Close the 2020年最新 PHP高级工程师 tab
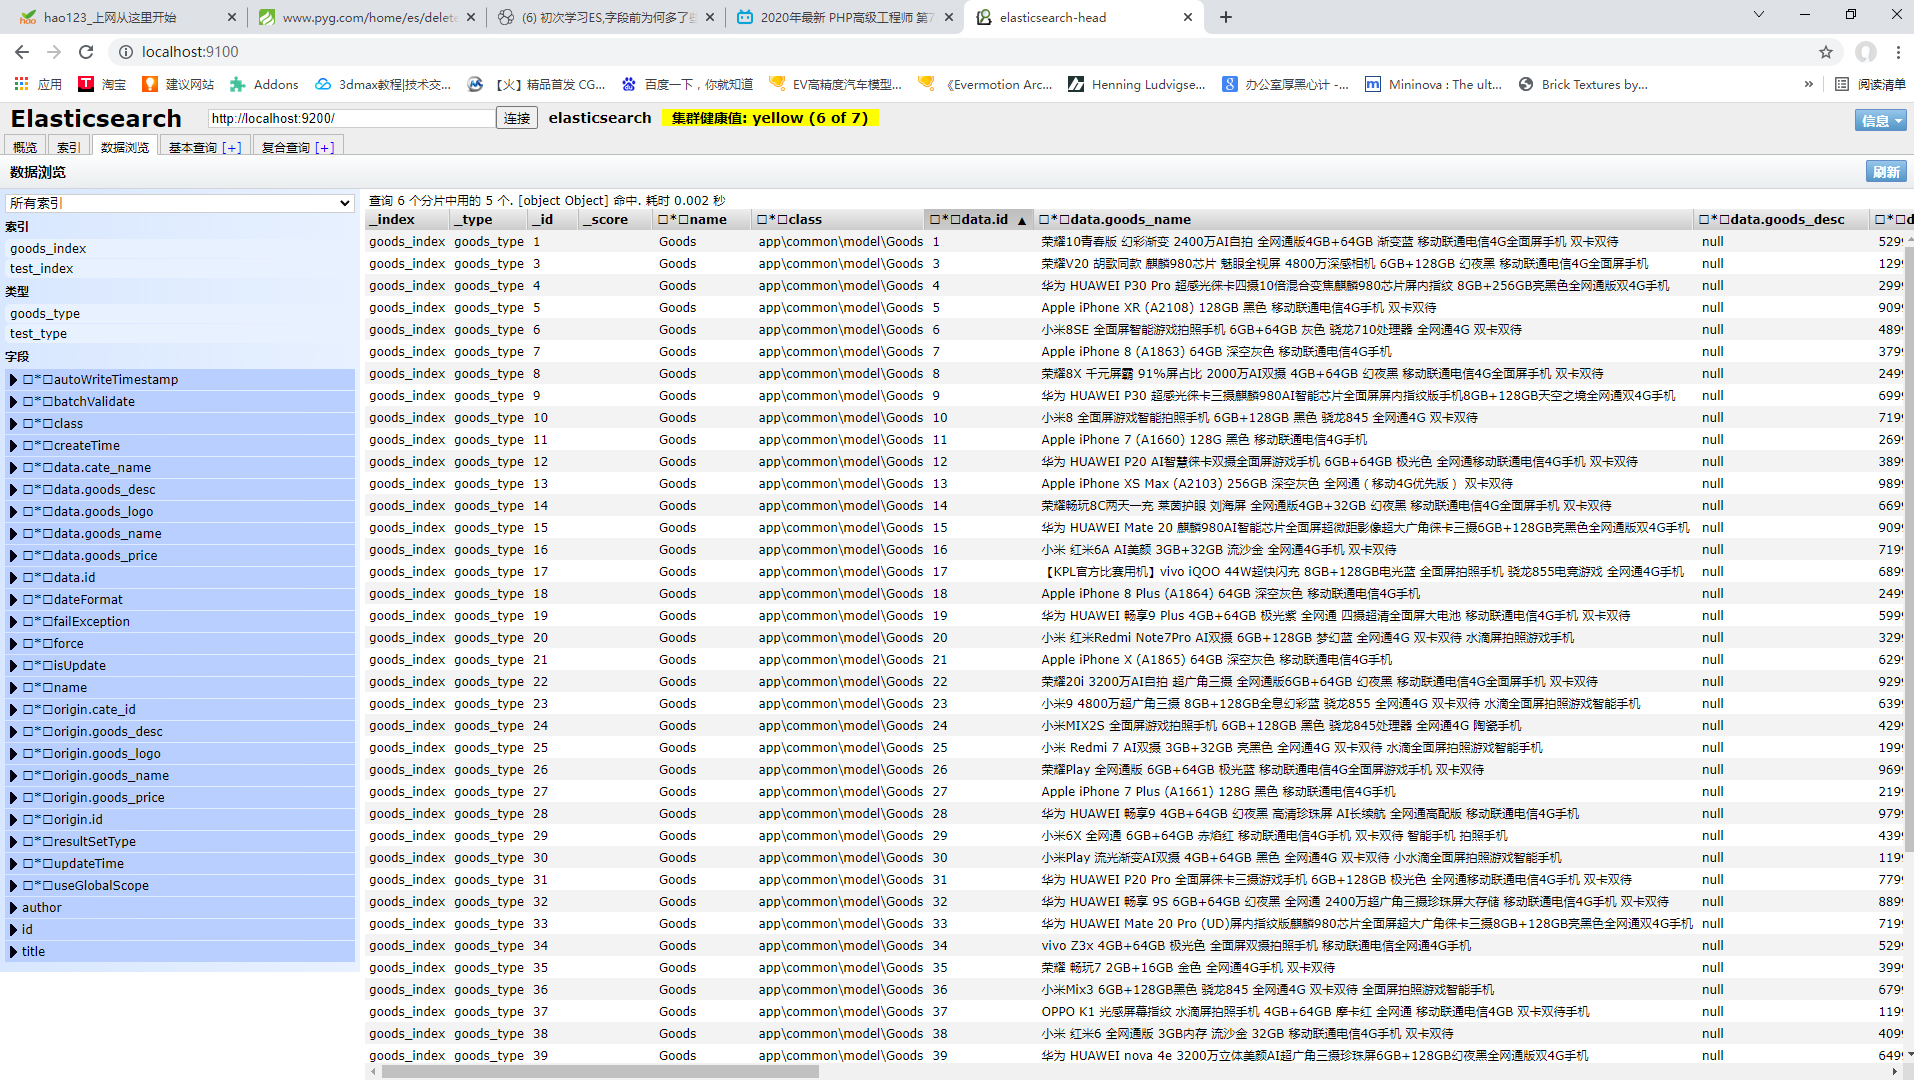Image resolution: width=1914 pixels, height=1080 pixels. [949, 17]
